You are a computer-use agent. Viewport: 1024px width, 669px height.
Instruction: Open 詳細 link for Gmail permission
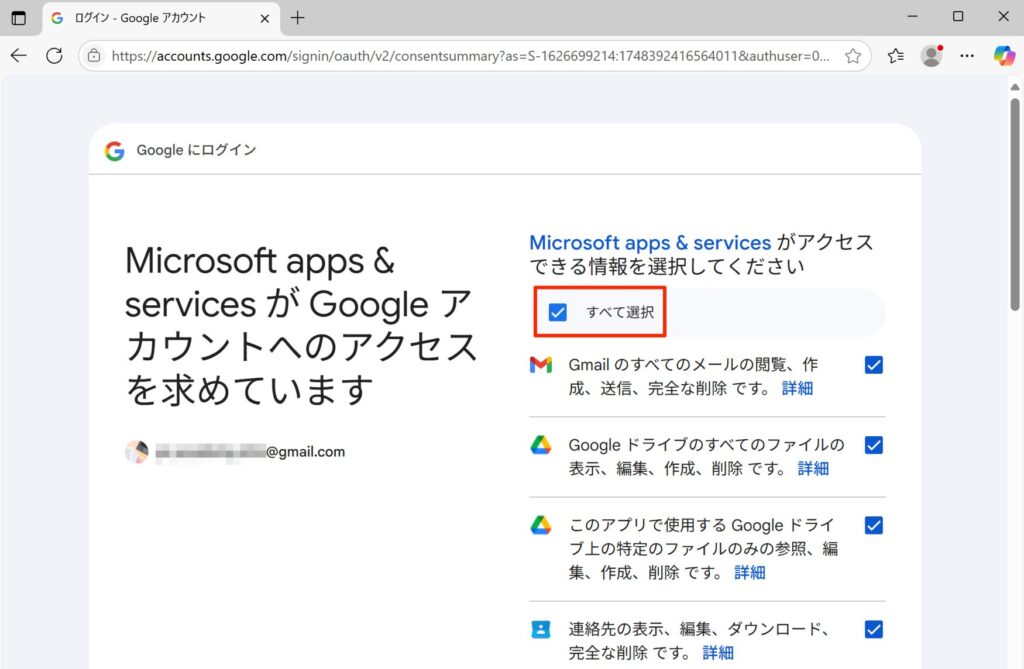[797, 389]
